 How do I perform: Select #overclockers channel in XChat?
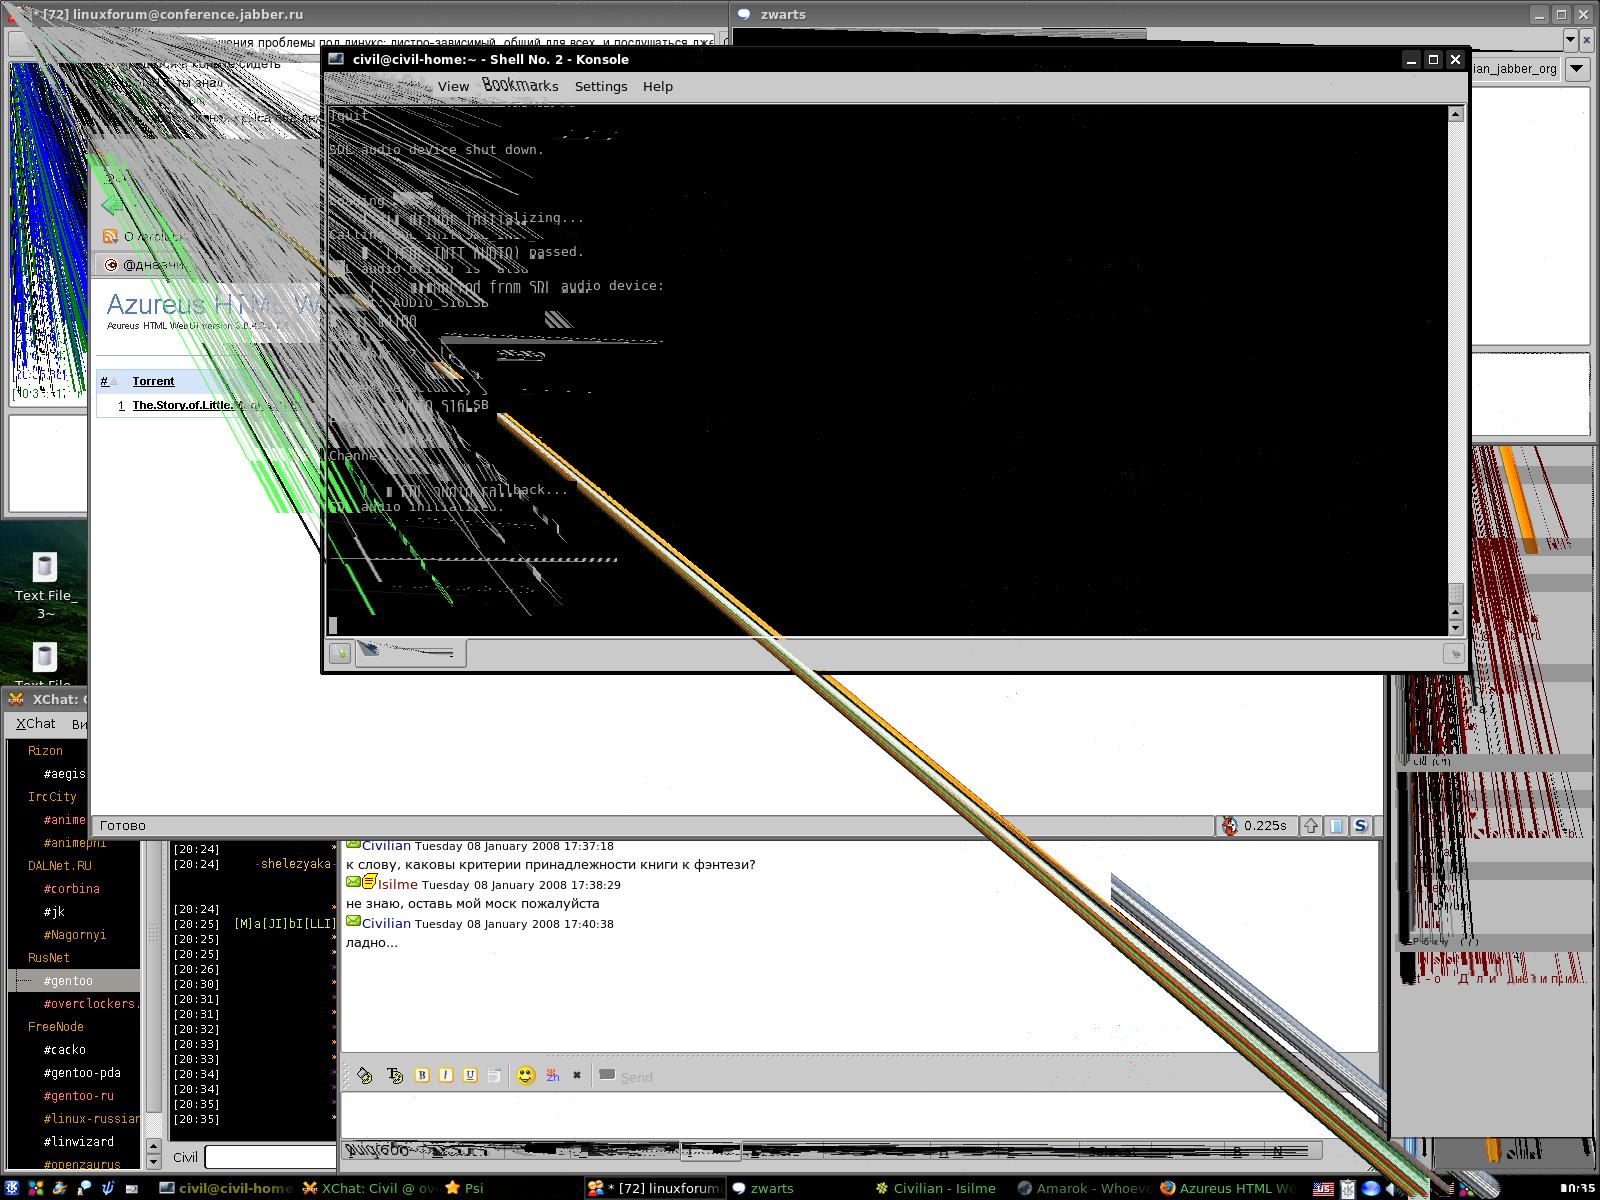coord(90,1004)
